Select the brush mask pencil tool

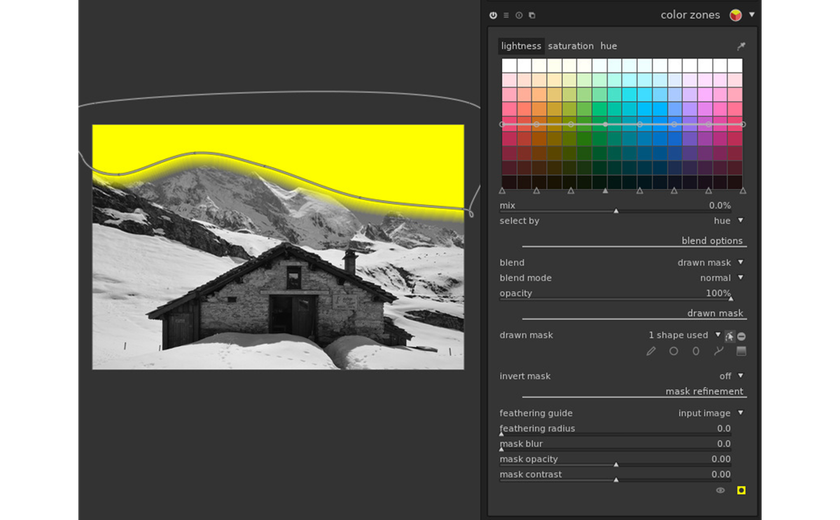tap(651, 351)
